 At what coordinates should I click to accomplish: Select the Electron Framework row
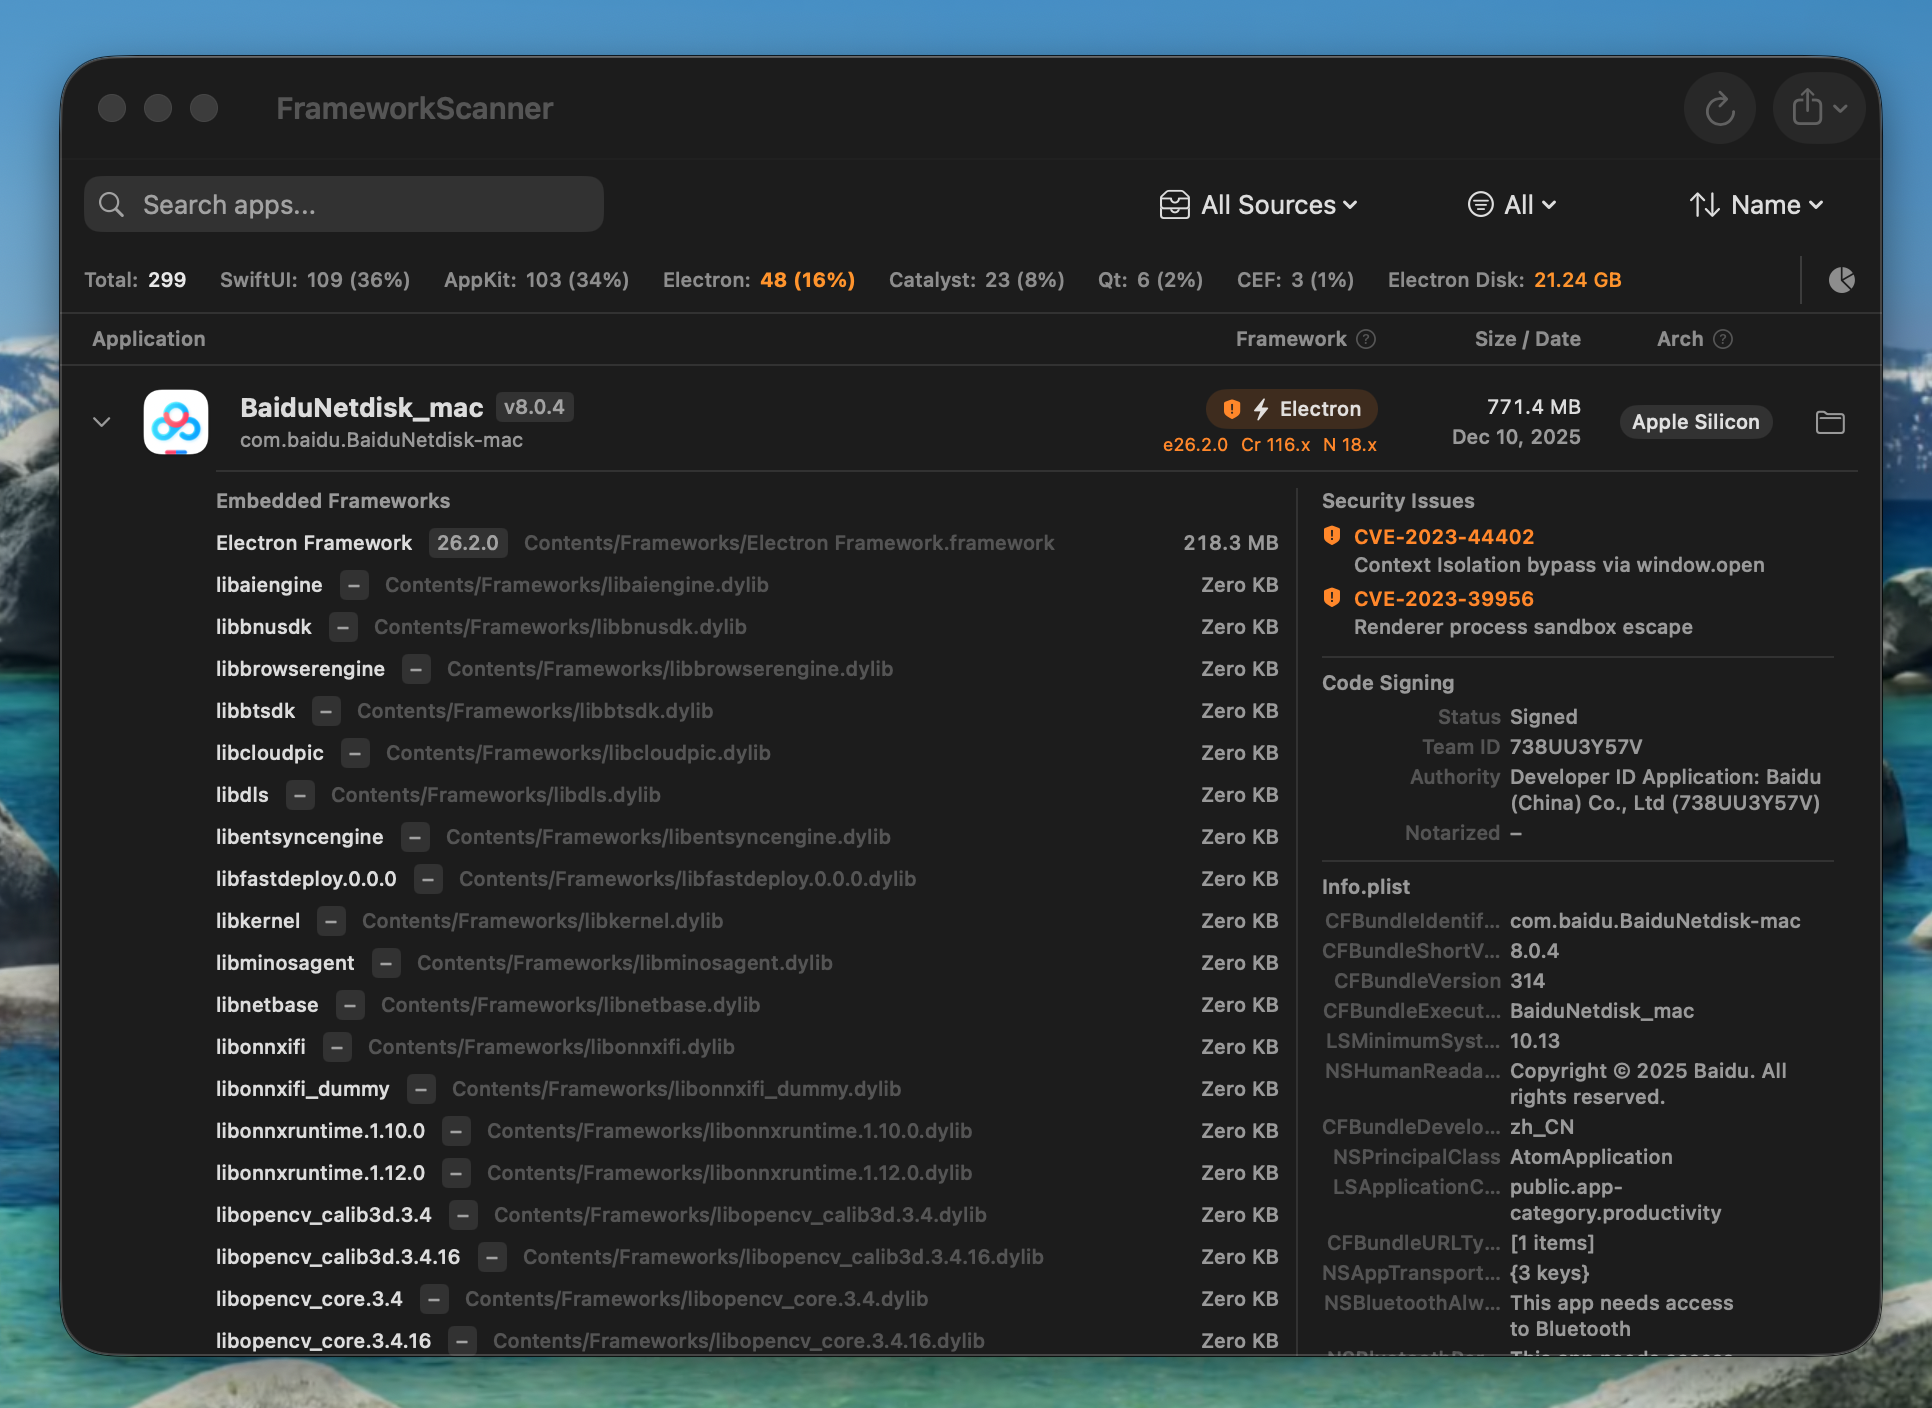point(747,543)
